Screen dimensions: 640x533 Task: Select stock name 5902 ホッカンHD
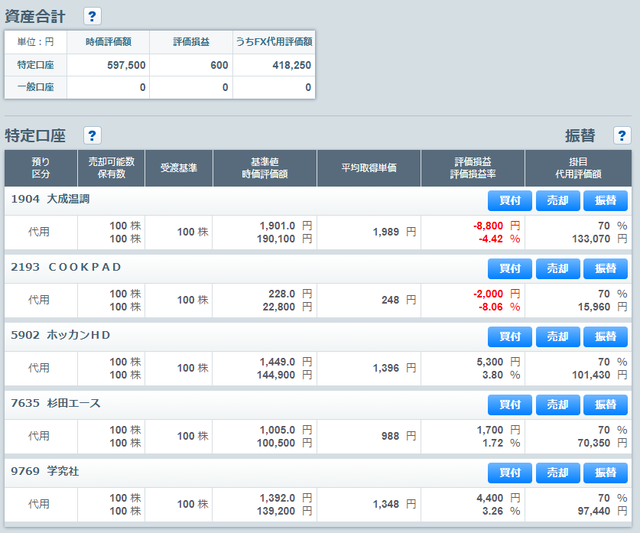60,335
